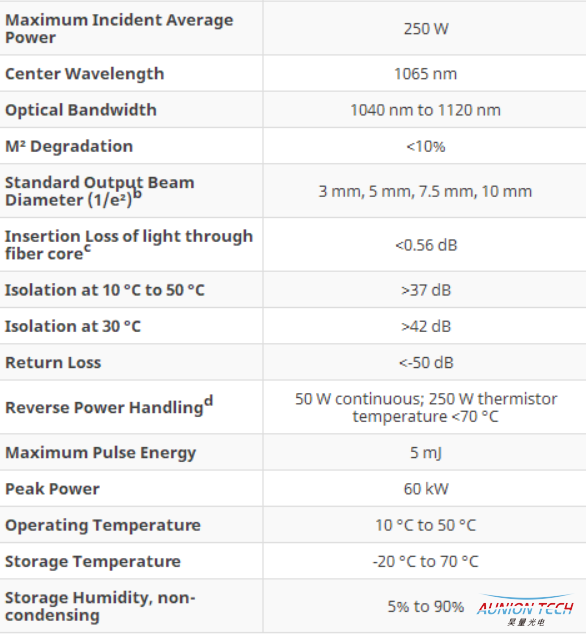Click the 5 mJ pulse energy value

tap(425, 453)
